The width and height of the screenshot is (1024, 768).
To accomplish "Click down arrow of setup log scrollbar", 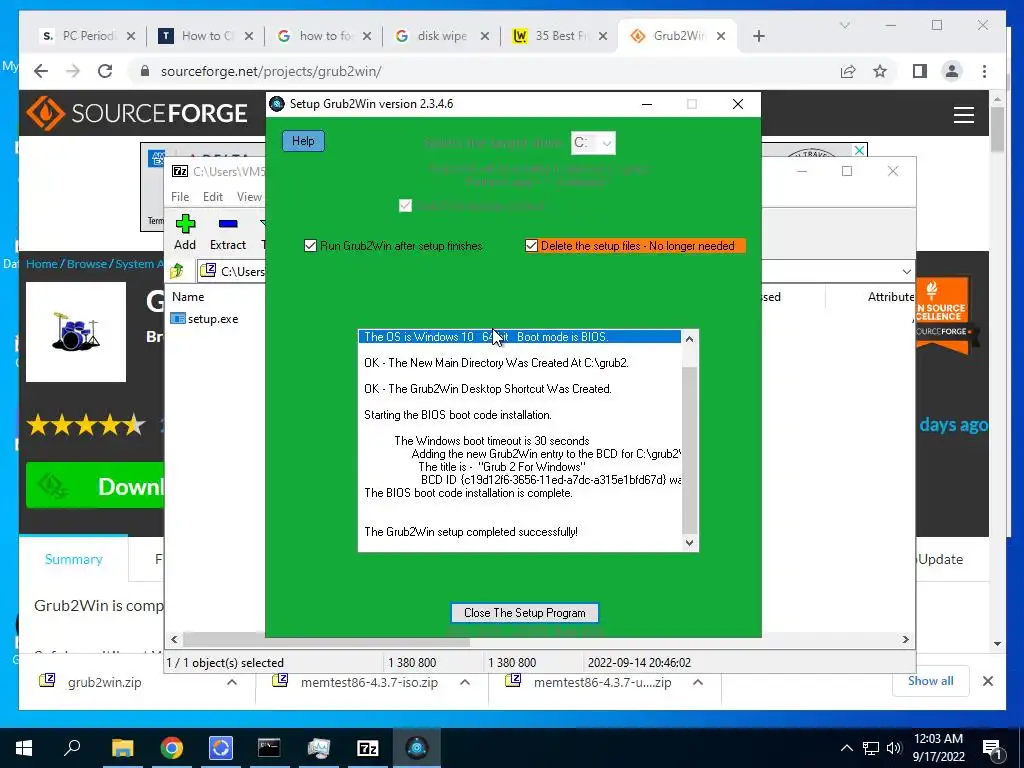I will pyautogui.click(x=689, y=542).
